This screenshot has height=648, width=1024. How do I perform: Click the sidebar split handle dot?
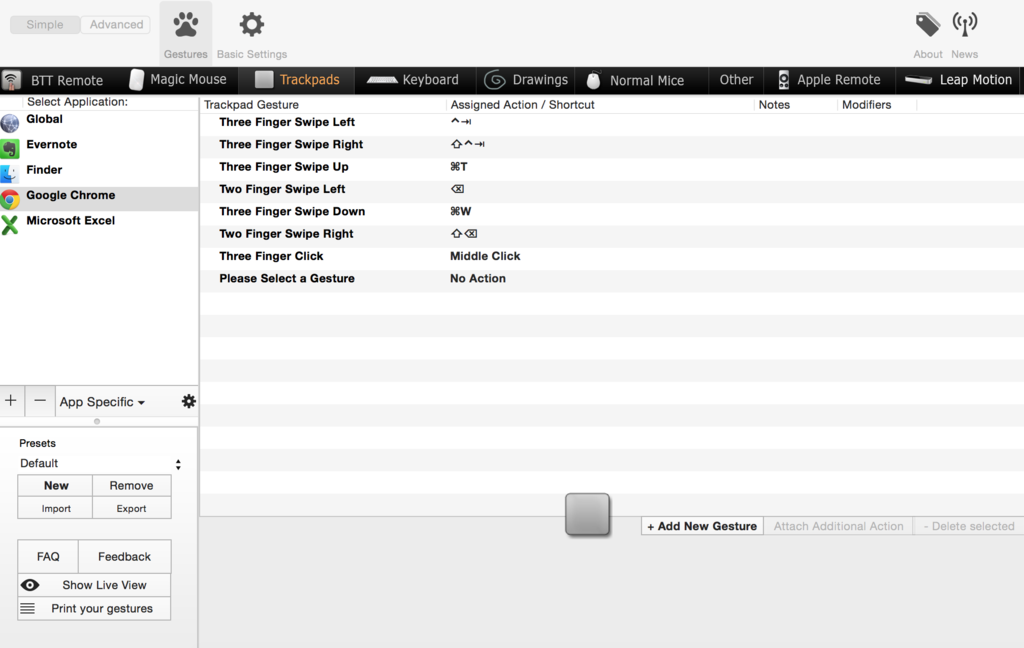tap(97, 421)
